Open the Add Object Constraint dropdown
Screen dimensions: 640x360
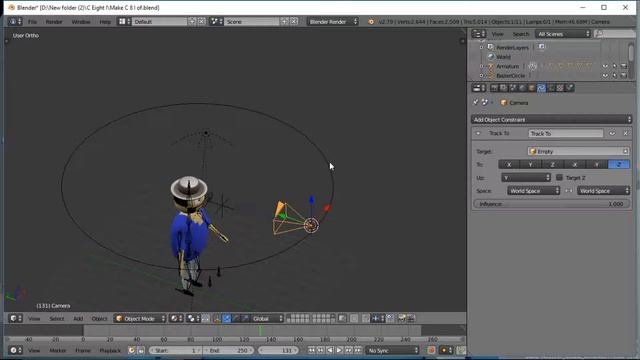coord(551,120)
